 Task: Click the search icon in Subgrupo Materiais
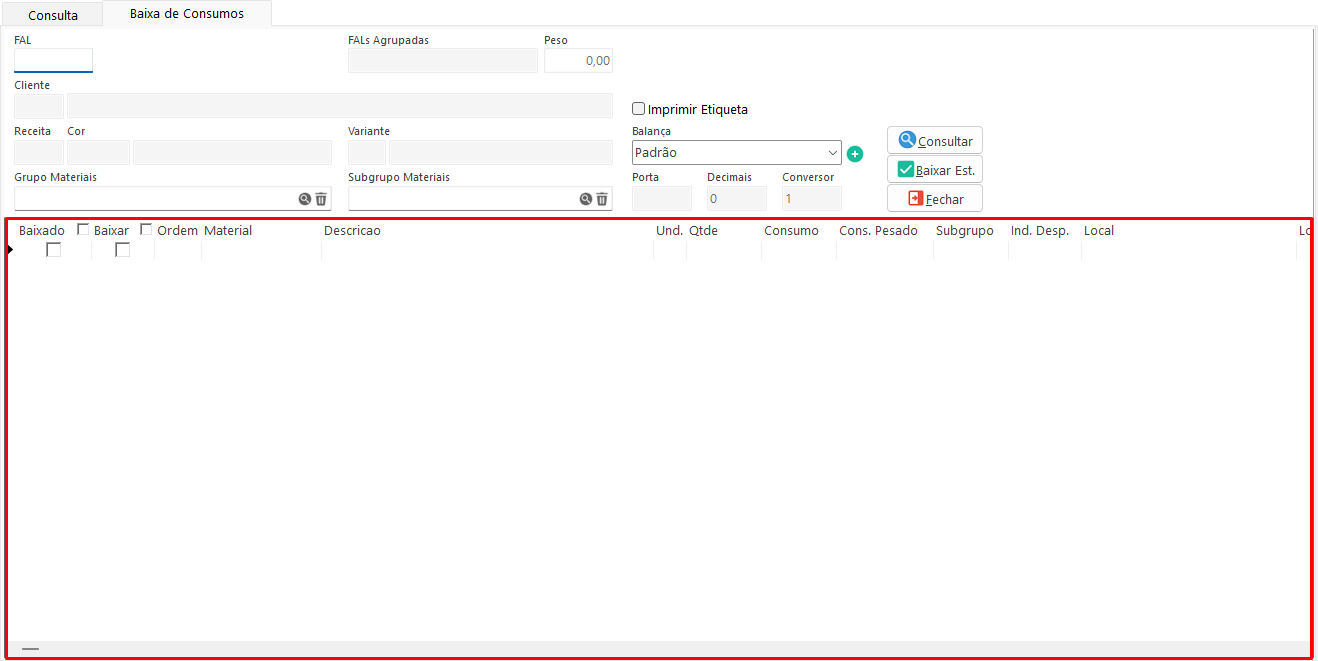pos(585,199)
